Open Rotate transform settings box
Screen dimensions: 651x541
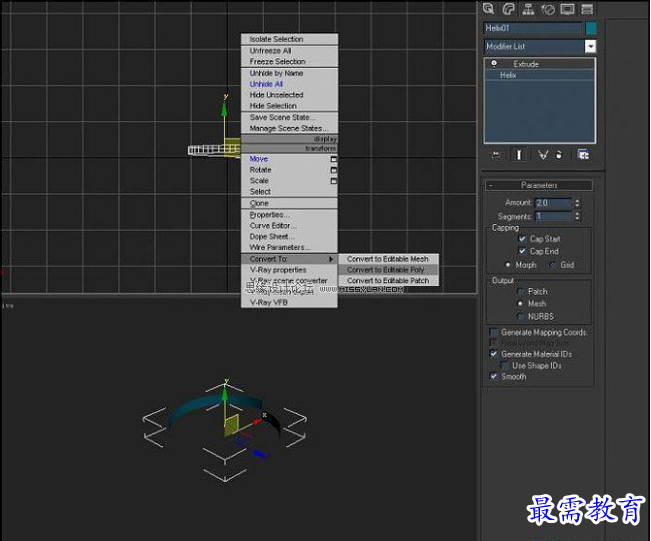click(333, 170)
